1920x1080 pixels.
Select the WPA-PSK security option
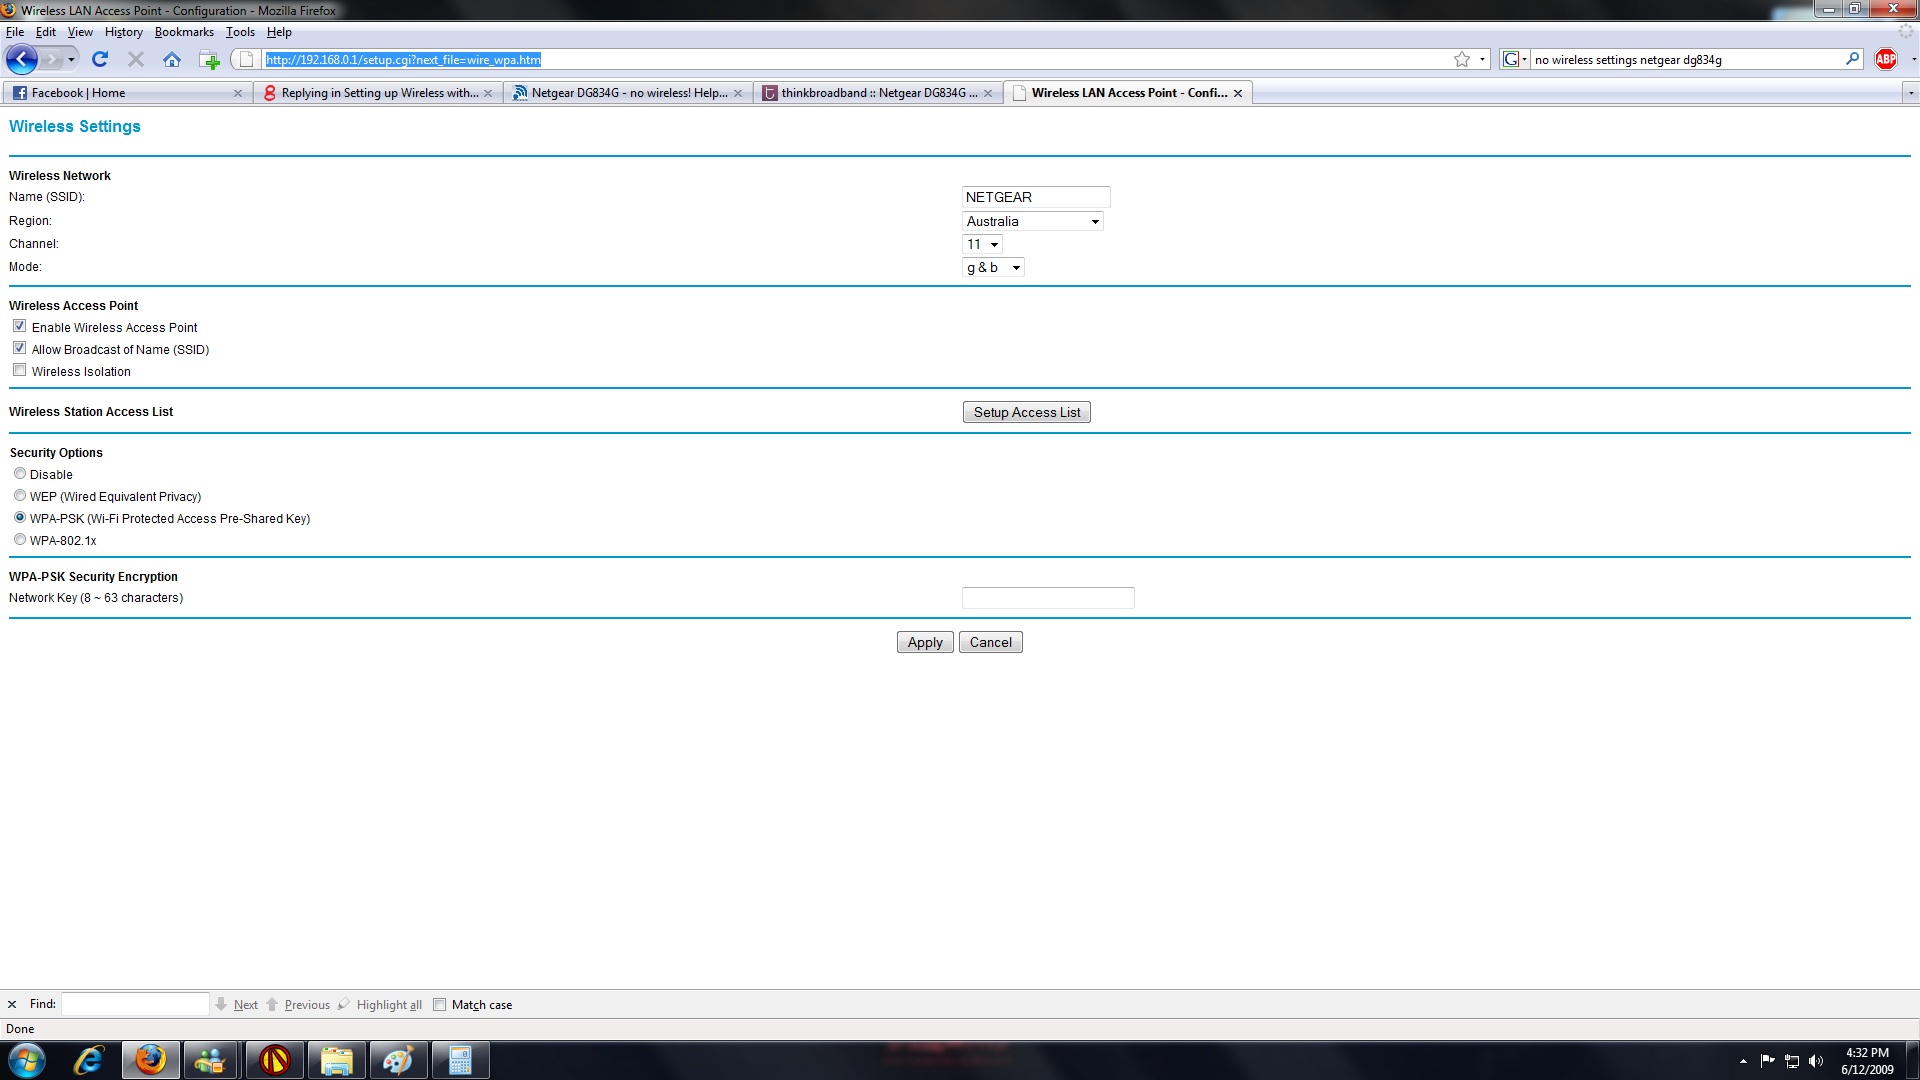(20, 518)
